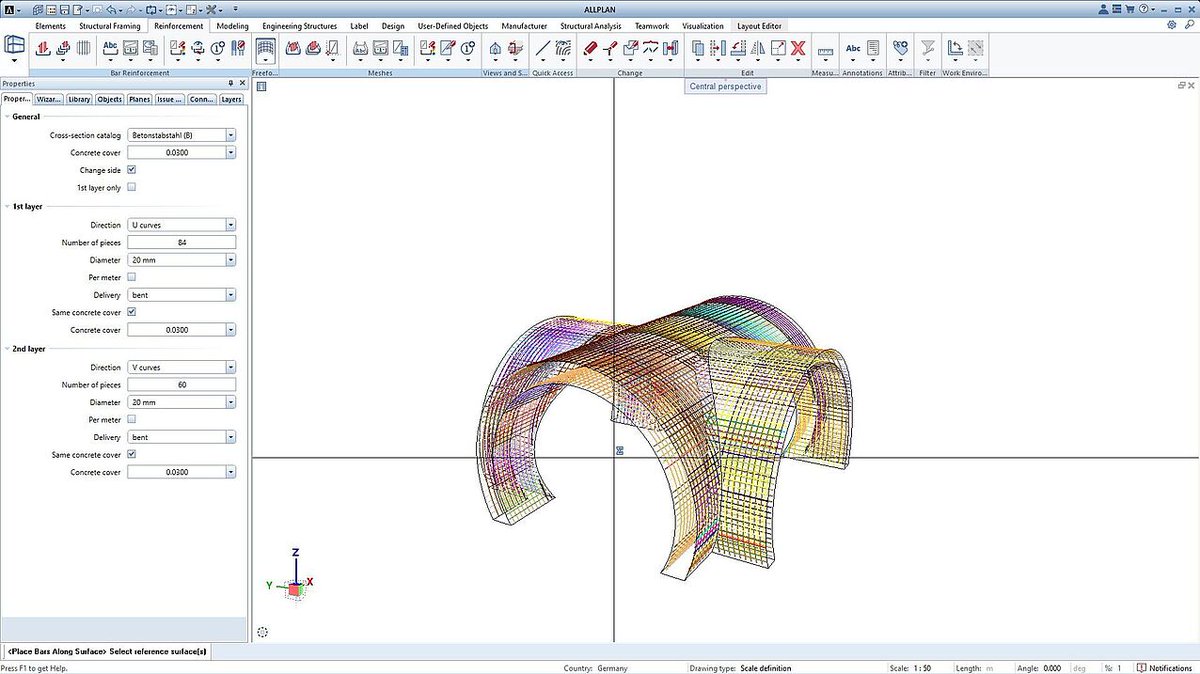Click the copy icon in Edit group
The height and width of the screenshot is (674, 1200).
pyautogui.click(x=698, y=47)
